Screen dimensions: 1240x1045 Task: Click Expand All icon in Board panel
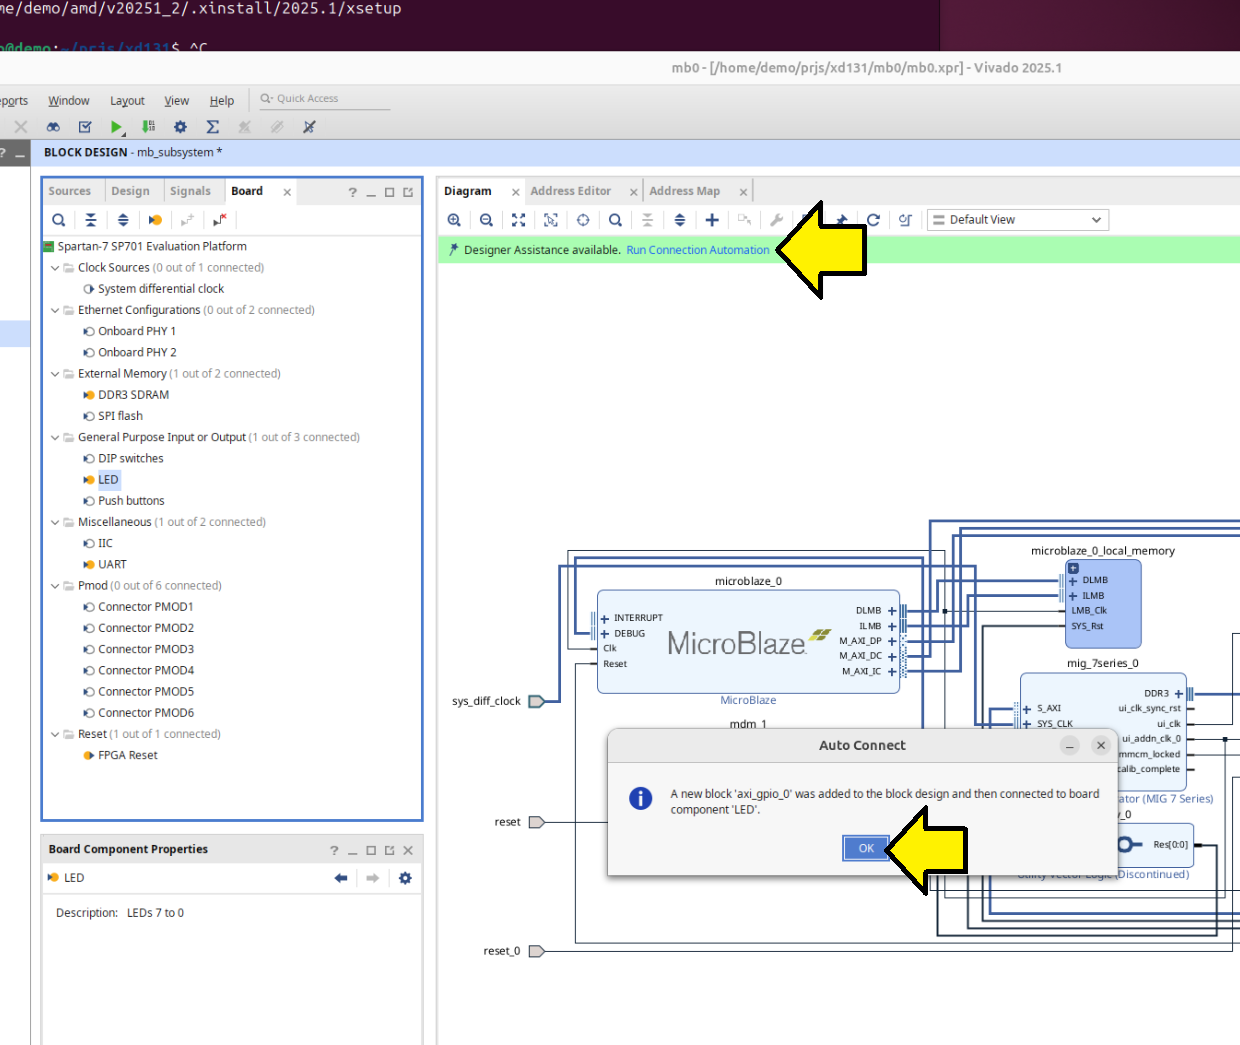click(123, 220)
